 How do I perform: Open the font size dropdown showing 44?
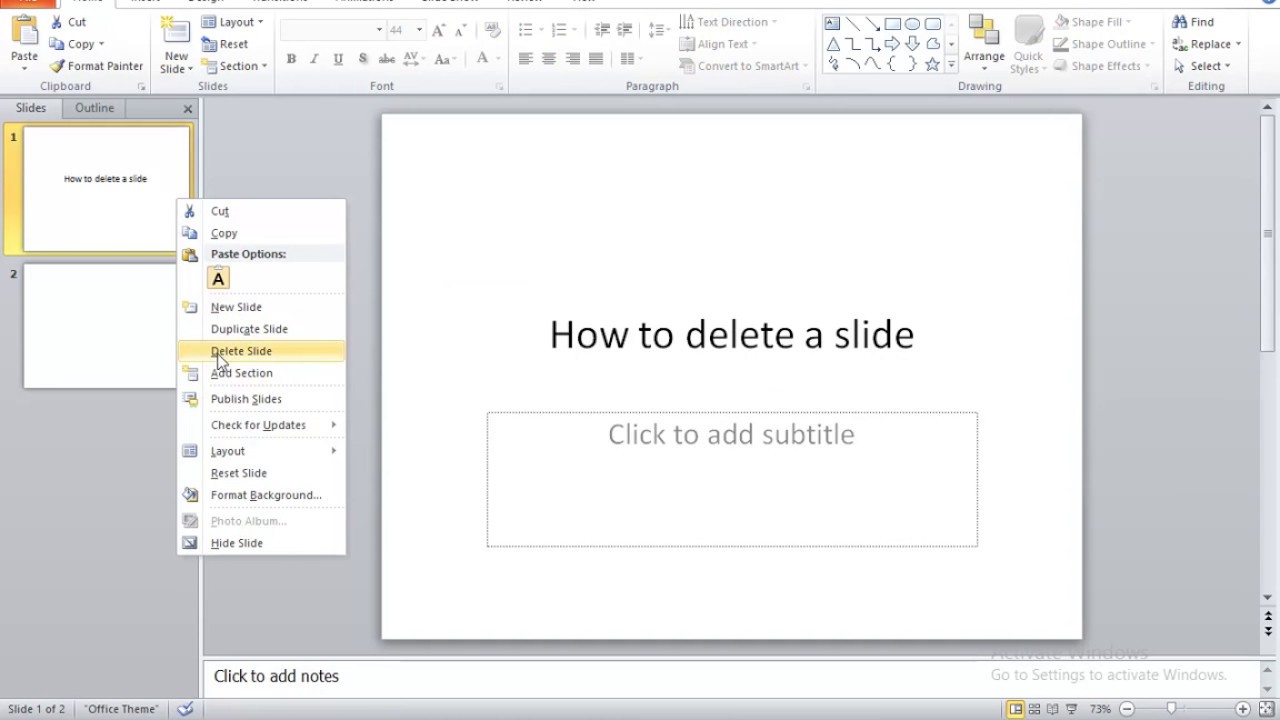(x=419, y=30)
